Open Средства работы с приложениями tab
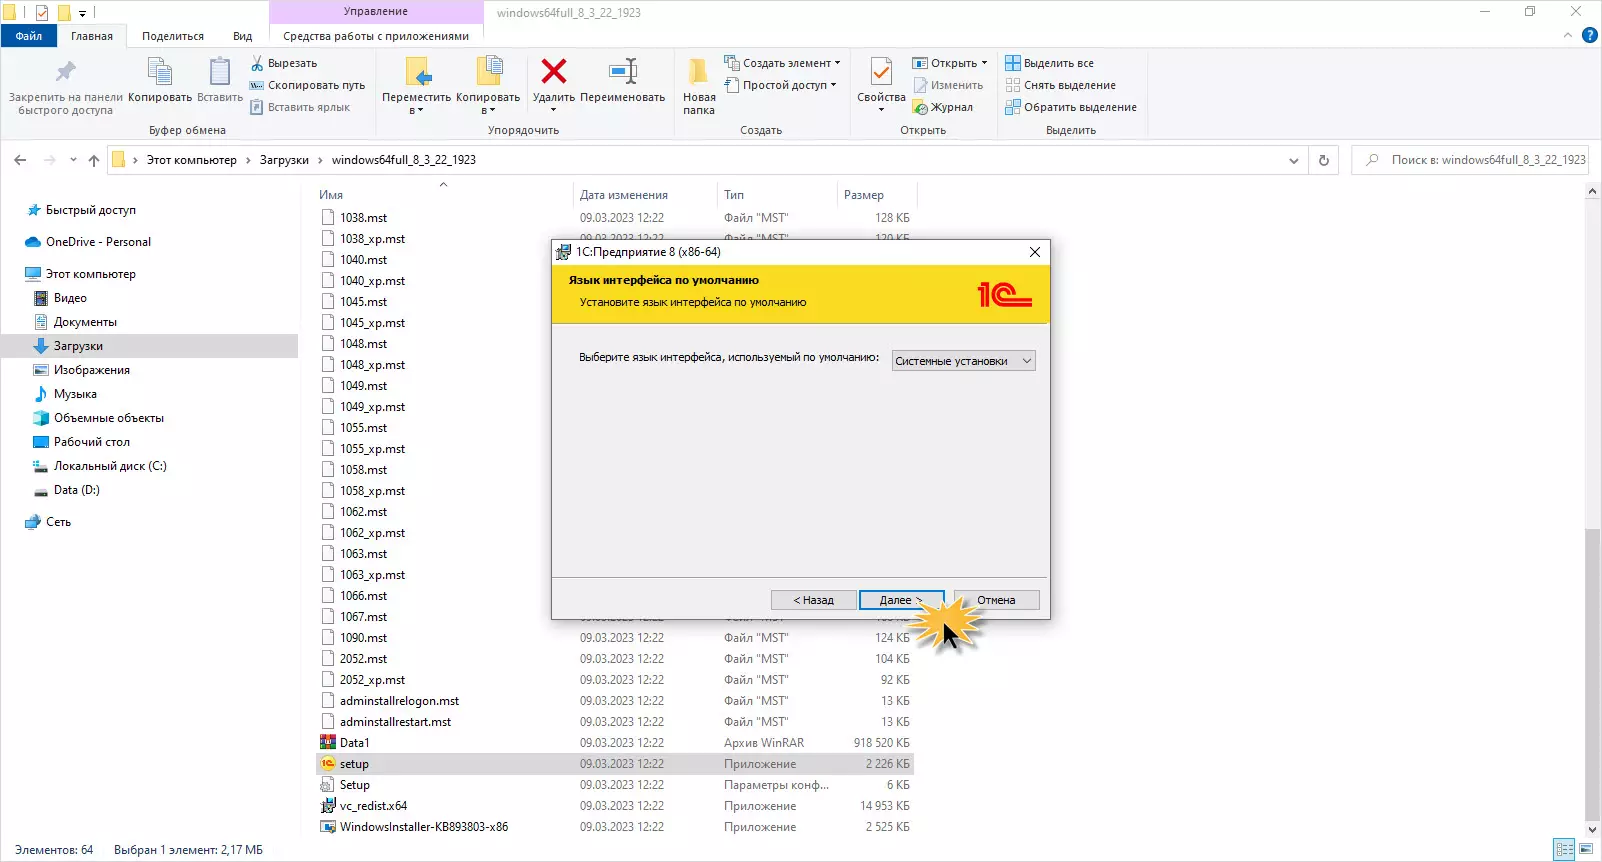Viewport: 1602px width, 862px height. pos(376,36)
